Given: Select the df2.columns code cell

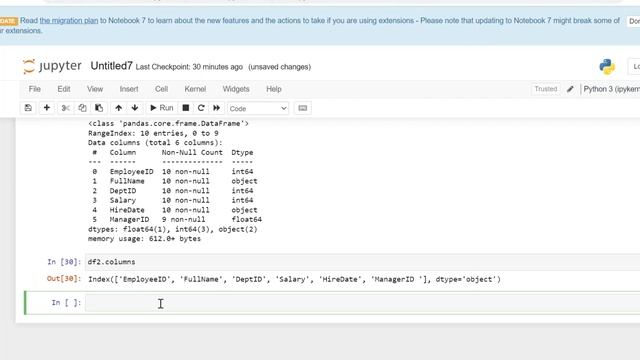Looking at the screenshot, I should [362, 262].
